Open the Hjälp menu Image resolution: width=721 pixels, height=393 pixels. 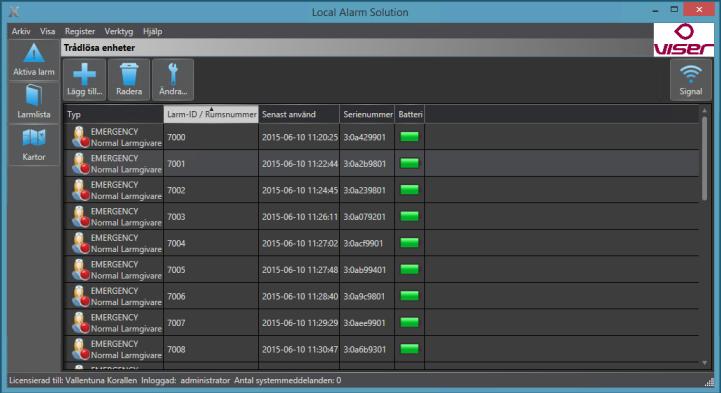[x=152, y=31]
